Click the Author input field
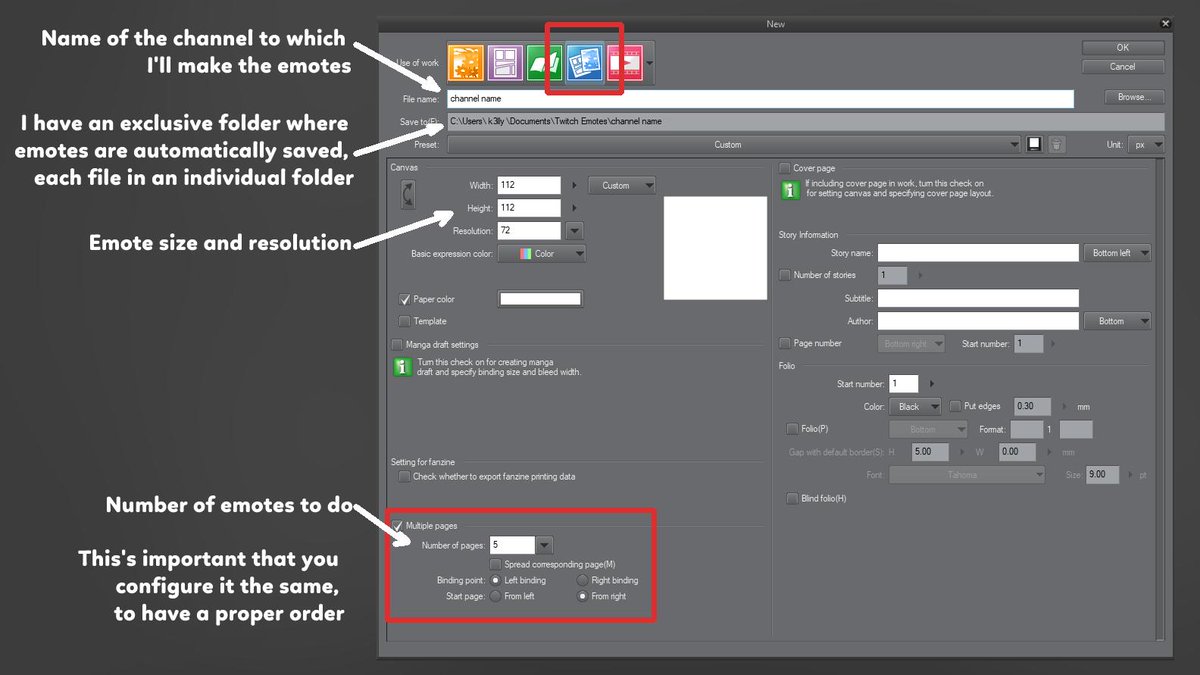Screen dimensions: 1200x675 978,321
